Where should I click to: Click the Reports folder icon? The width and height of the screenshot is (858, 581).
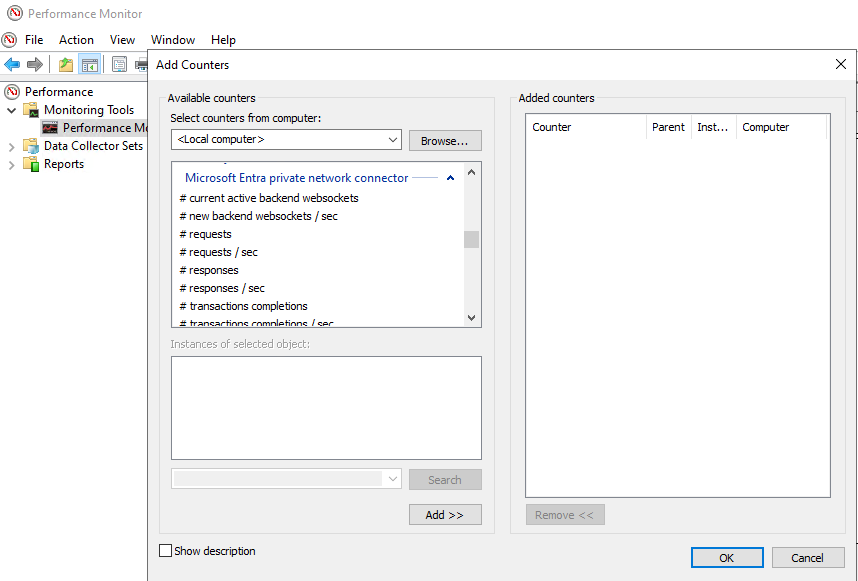tap(31, 164)
